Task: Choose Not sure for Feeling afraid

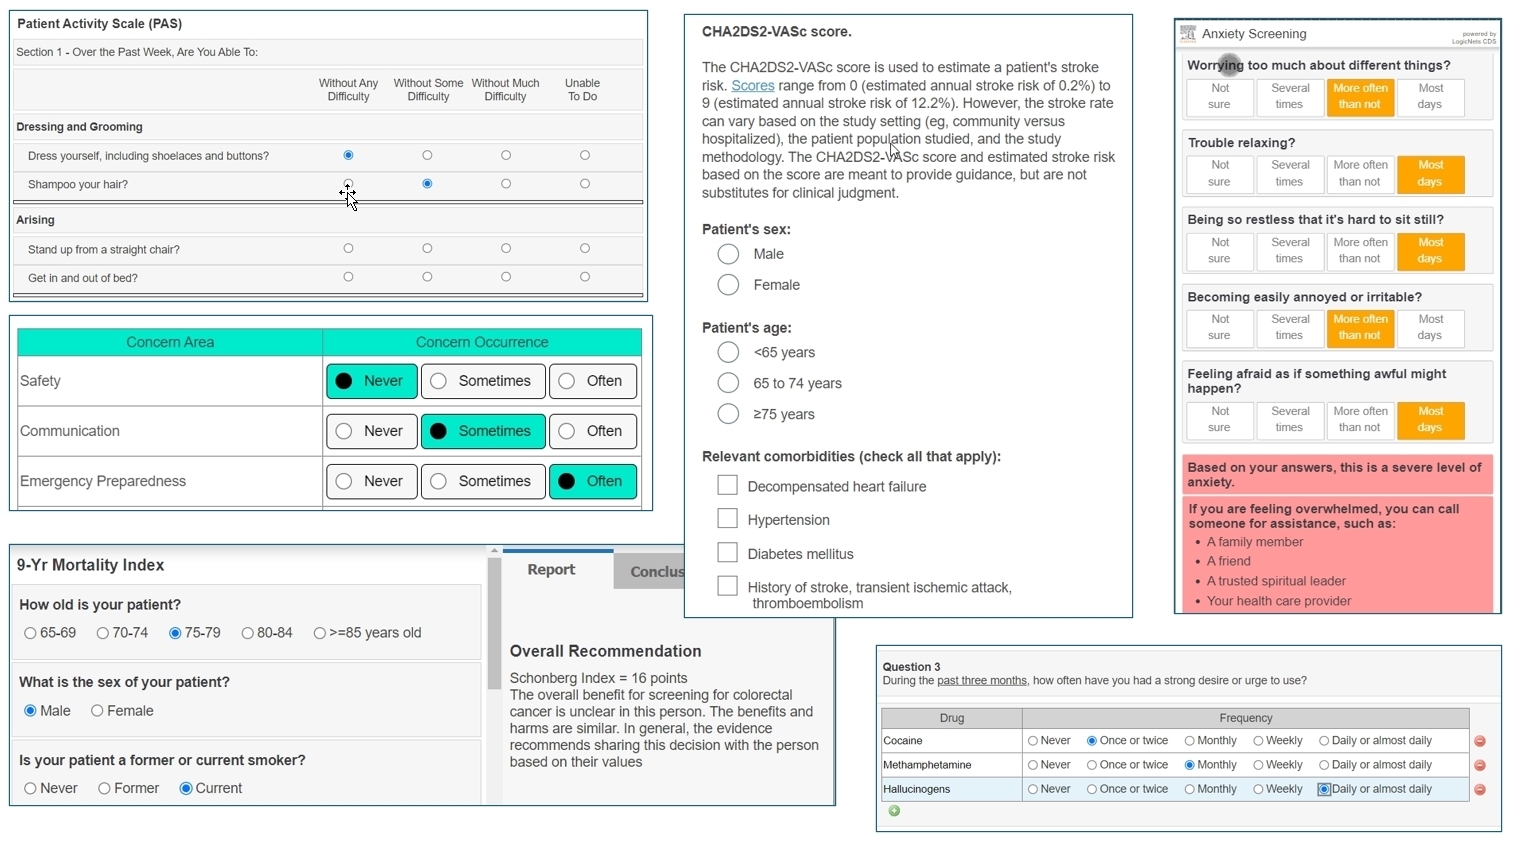Action: coord(1220,419)
